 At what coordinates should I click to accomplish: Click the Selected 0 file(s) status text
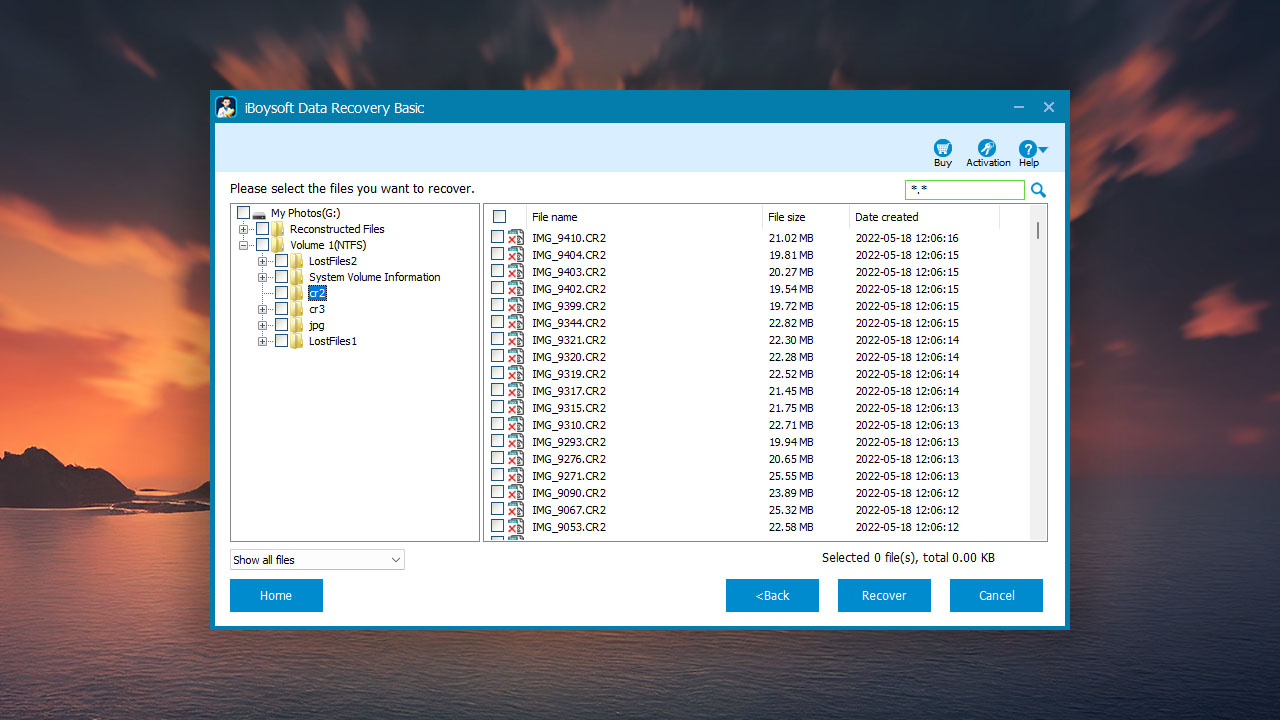point(908,558)
